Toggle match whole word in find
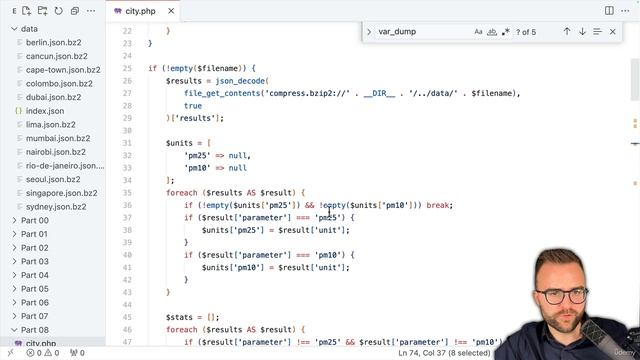The height and width of the screenshot is (360, 640). [492, 32]
